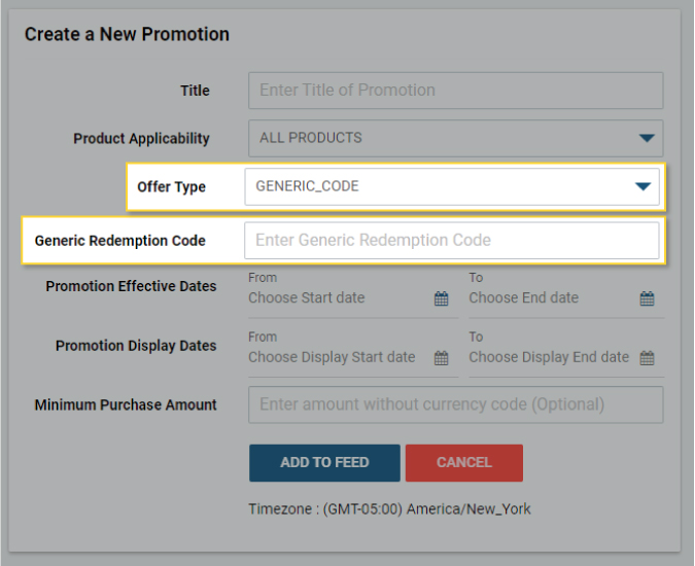Expand the Product Applicability dropdown arrow
The width and height of the screenshot is (695, 566).
click(647, 138)
